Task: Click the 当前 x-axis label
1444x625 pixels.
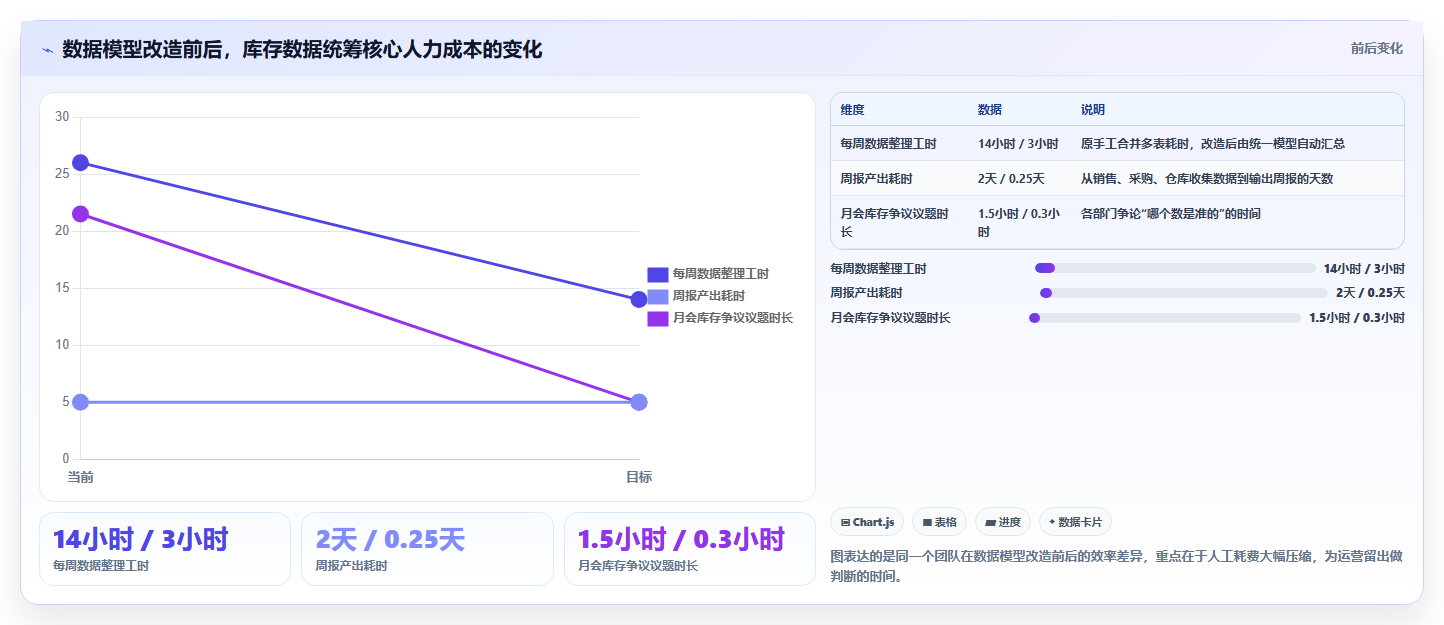Action: click(x=81, y=477)
